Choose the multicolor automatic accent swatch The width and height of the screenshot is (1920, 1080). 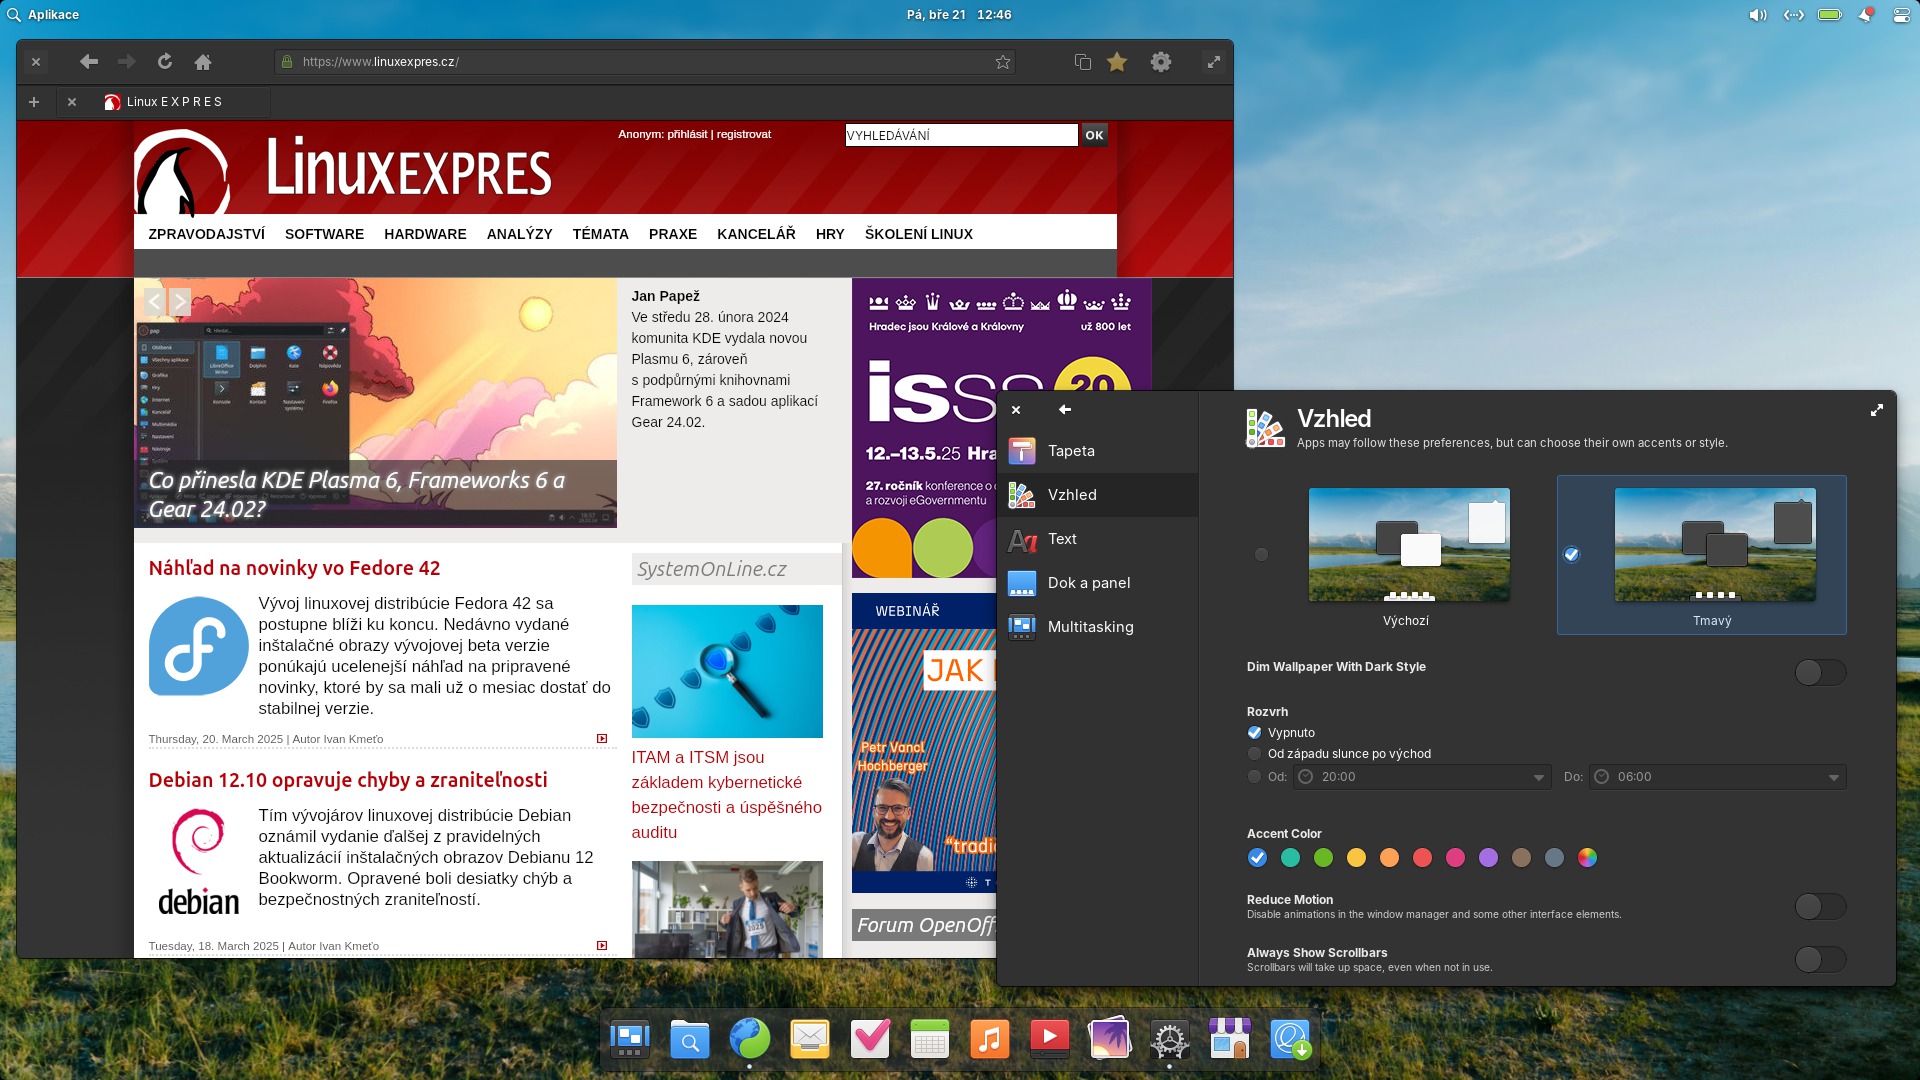[1588, 858]
